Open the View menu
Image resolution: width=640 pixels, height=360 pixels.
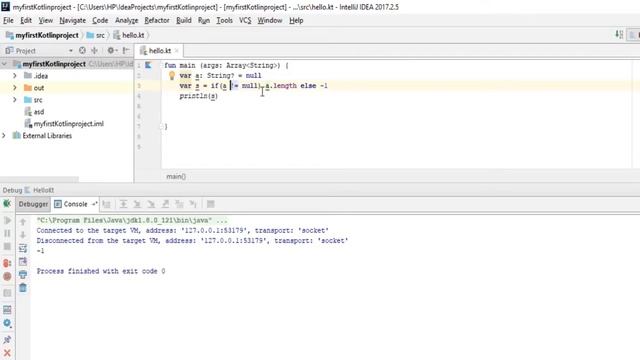pos(45,20)
